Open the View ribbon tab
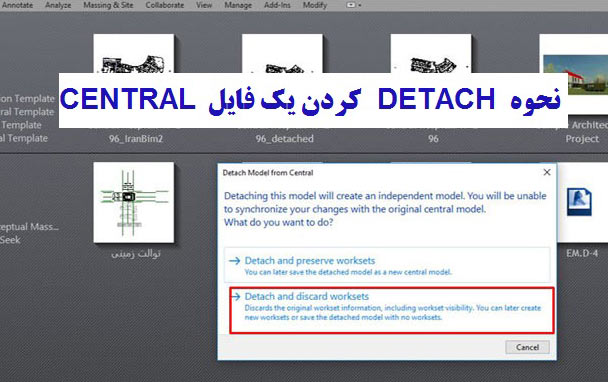The width and height of the screenshot is (608, 382). pos(204,5)
